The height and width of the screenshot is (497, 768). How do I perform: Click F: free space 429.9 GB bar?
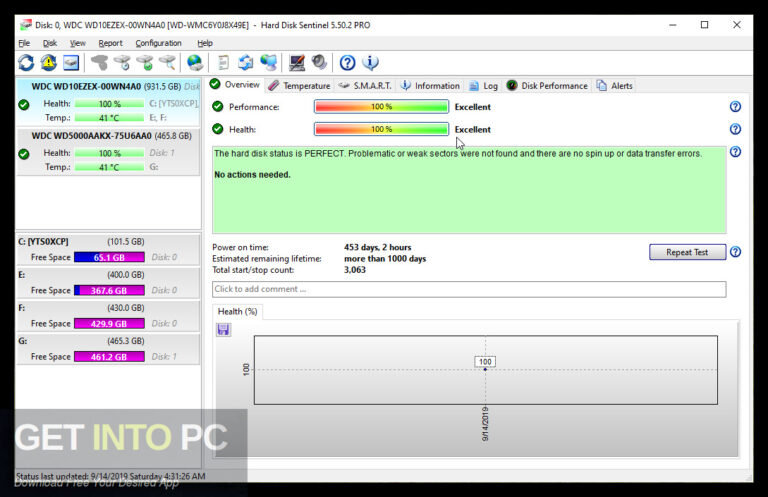point(109,324)
